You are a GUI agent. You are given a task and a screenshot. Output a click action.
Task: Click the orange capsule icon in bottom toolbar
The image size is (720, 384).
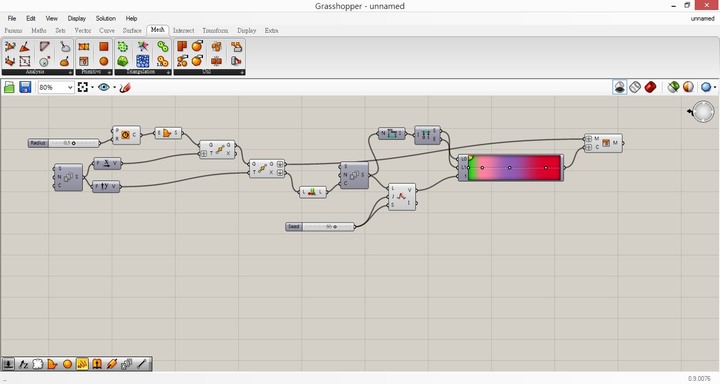pos(112,364)
